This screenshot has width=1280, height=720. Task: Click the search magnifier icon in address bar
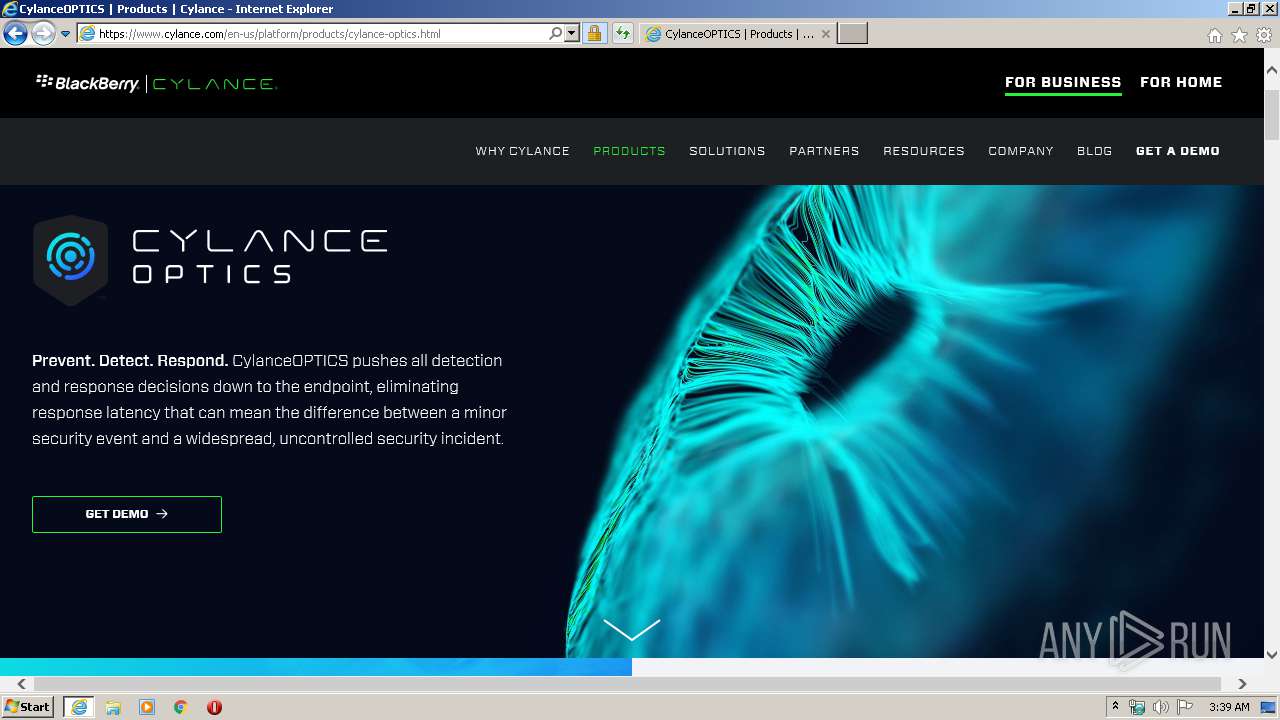(556, 33)
